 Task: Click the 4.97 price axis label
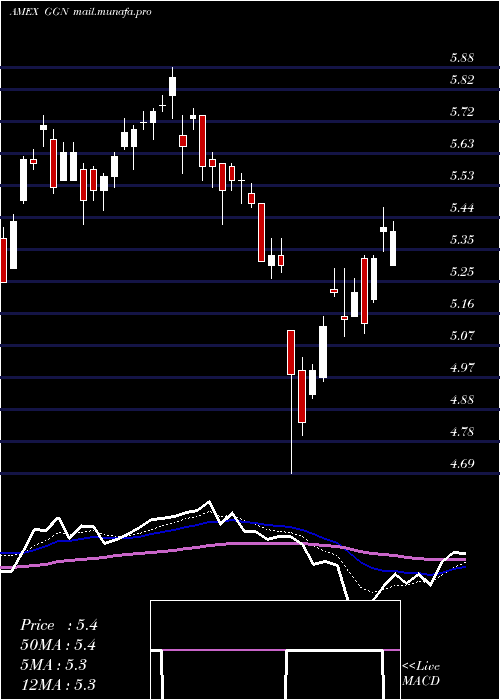click(x=462, y=367)
